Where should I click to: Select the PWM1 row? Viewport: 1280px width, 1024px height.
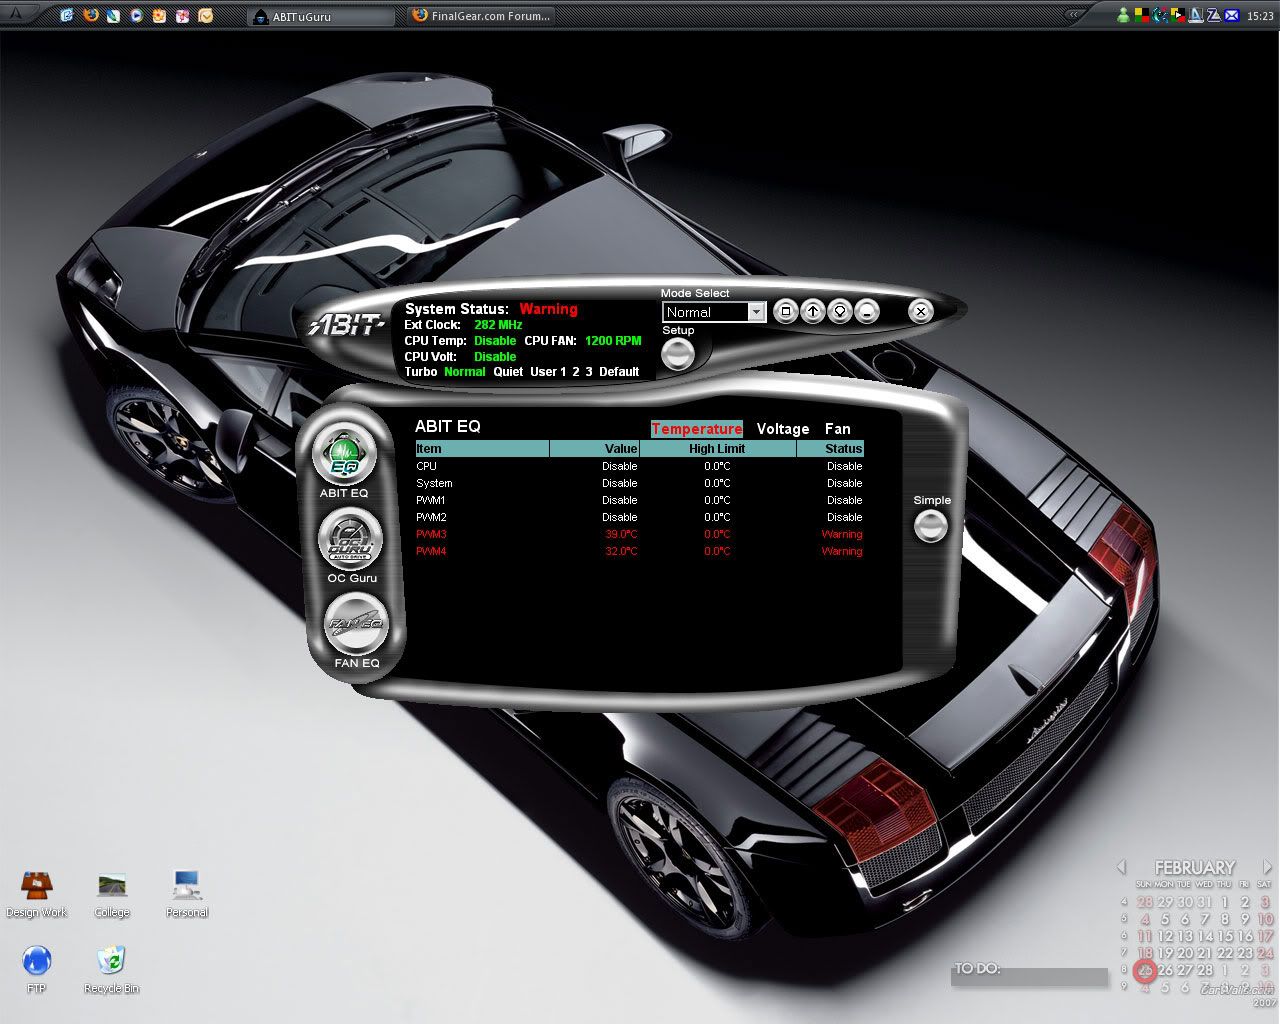tap(639, 500)
